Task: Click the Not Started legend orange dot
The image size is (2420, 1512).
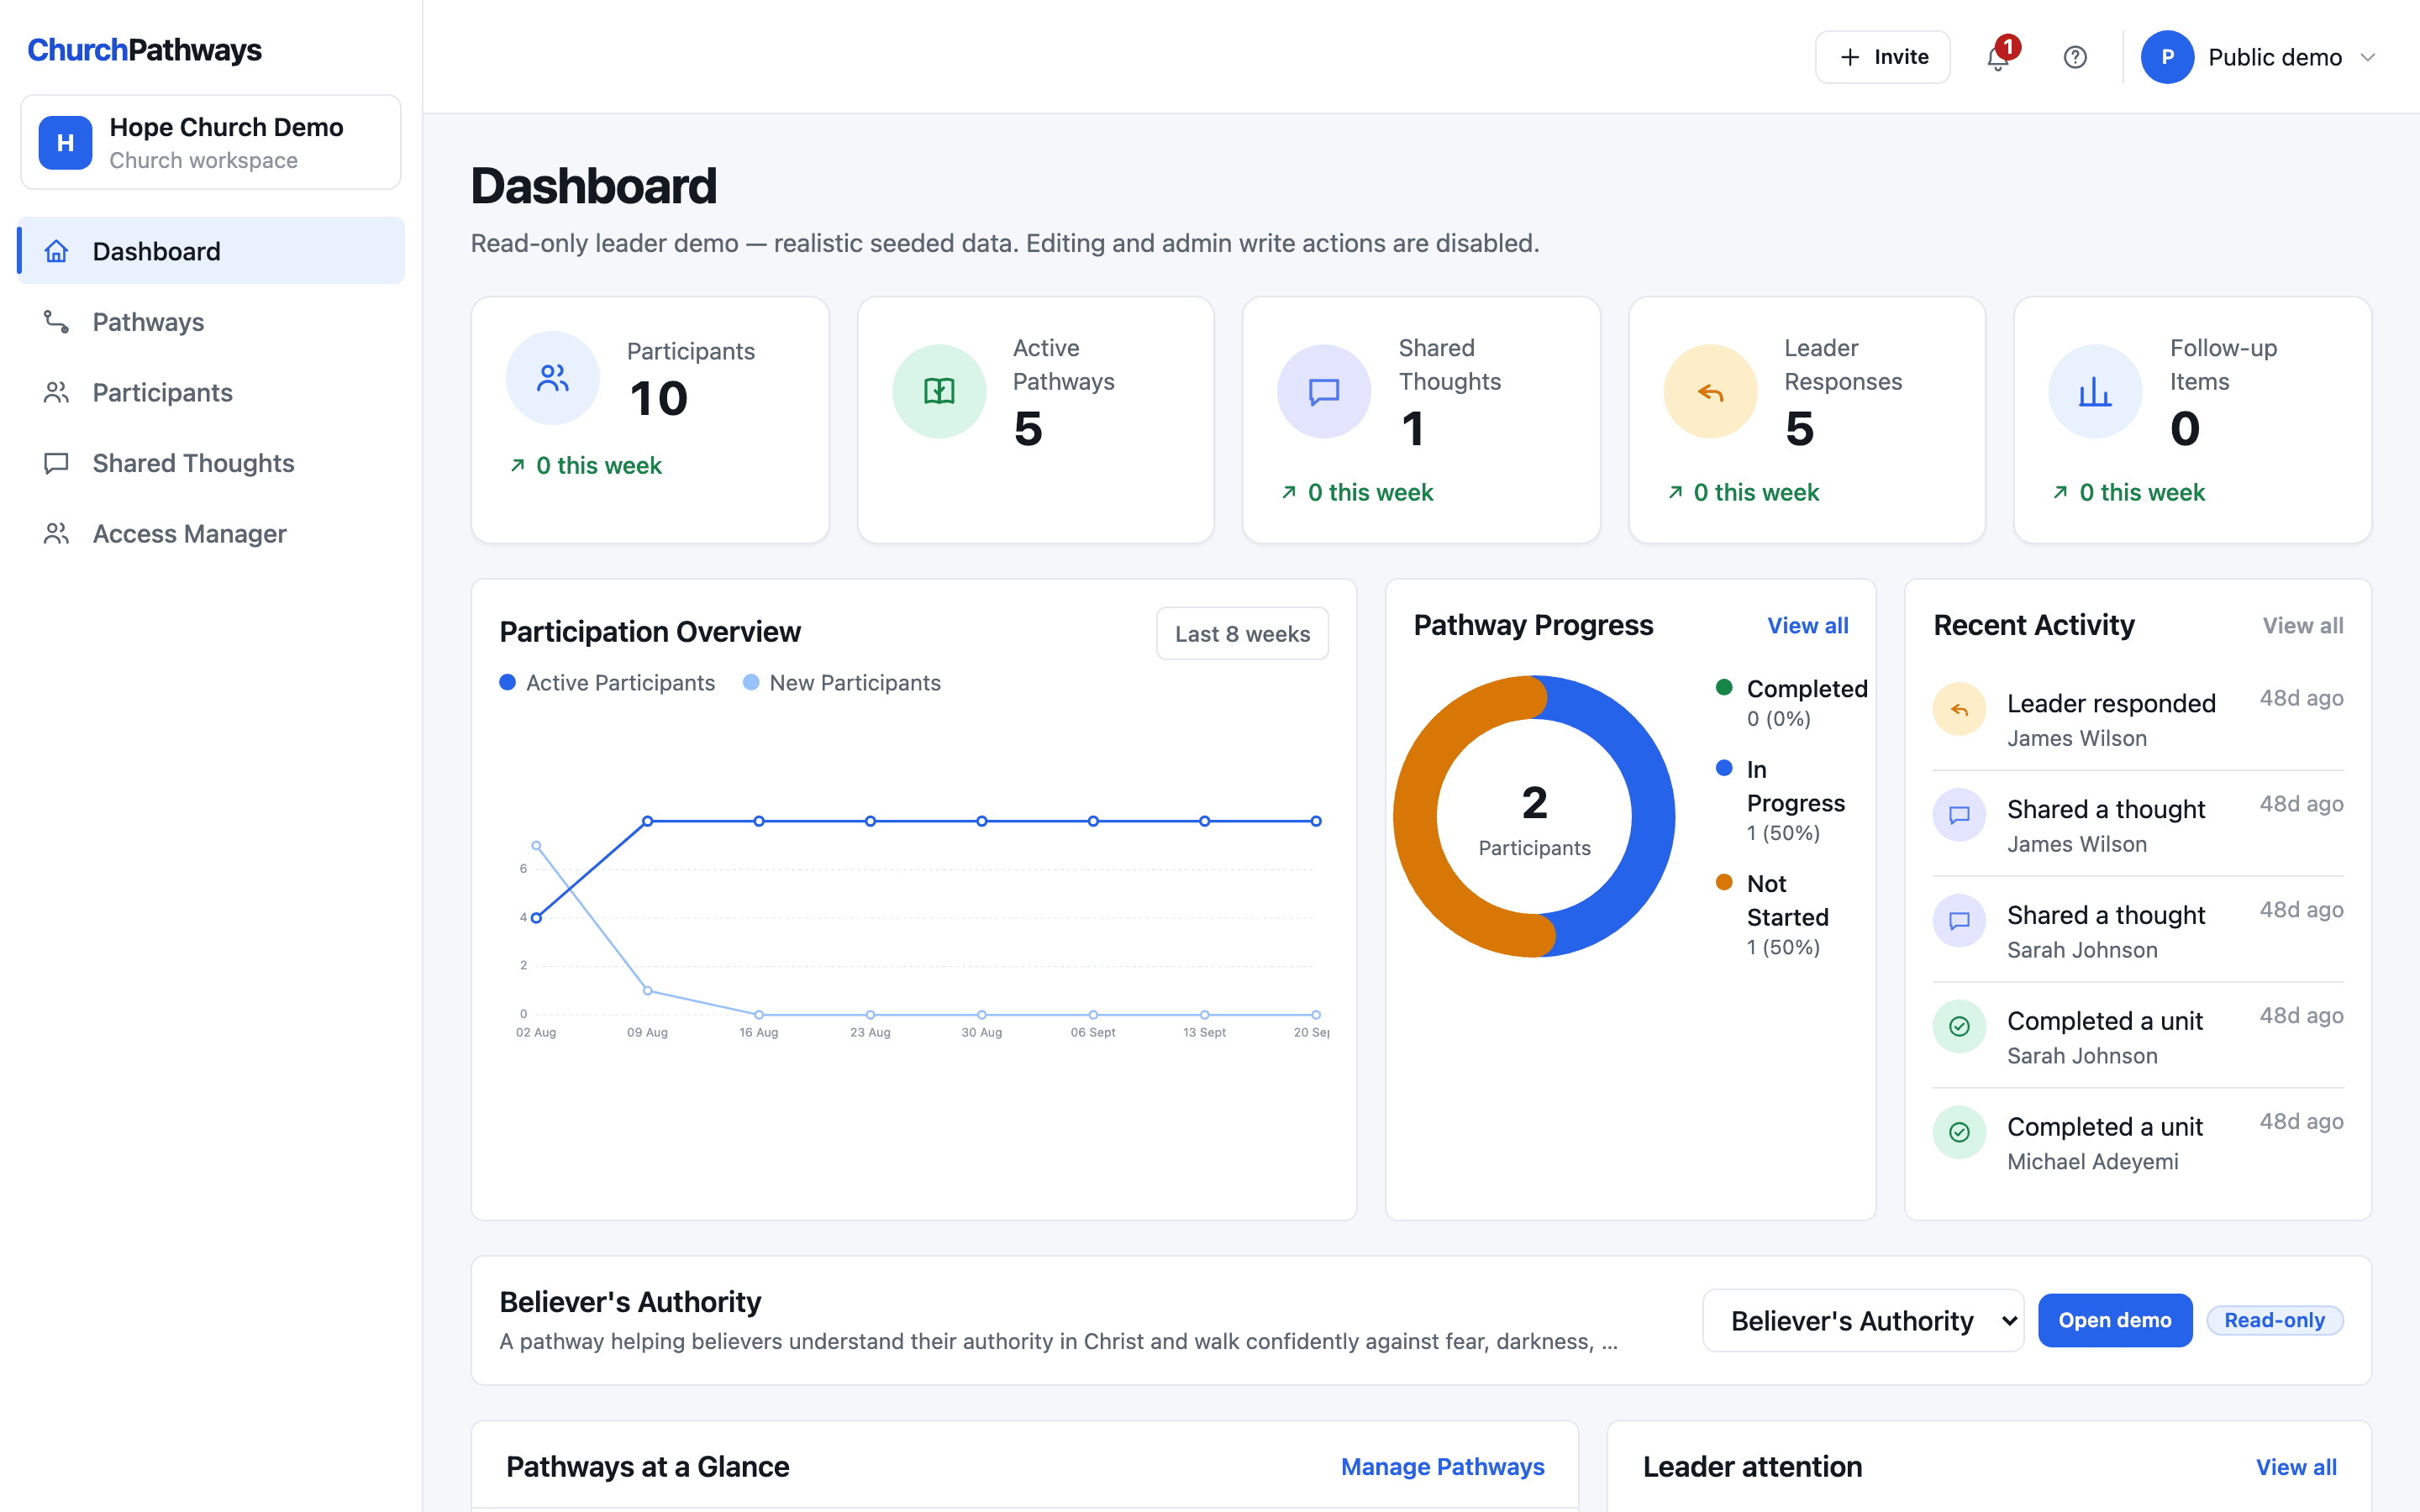Action: tap(1724, 882)
